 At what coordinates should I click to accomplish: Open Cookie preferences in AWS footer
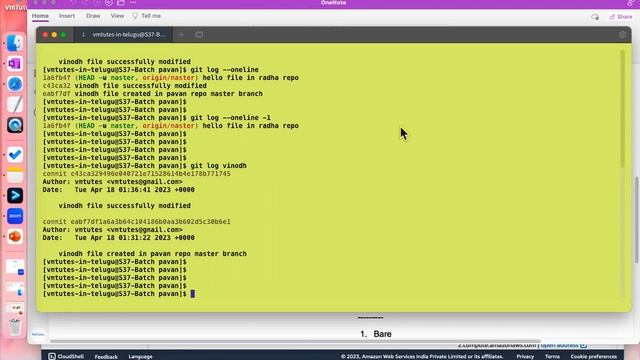tap(593, 357)
